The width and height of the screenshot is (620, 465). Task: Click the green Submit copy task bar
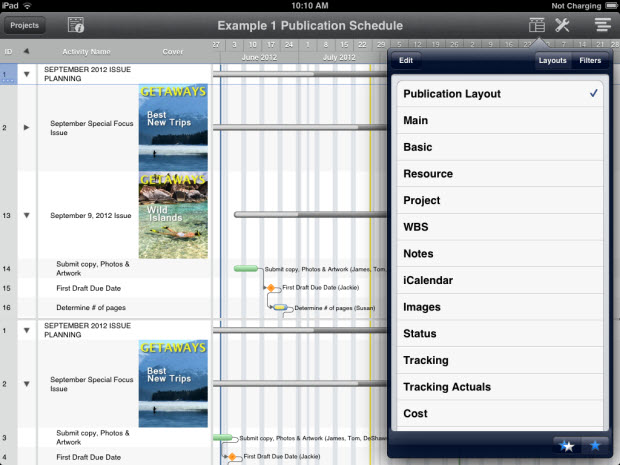tap(246, 268)
